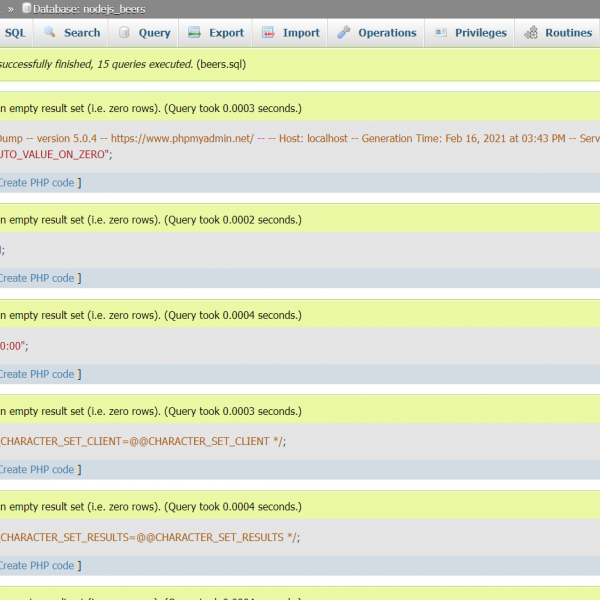This screenshot has height=600, width=600.
Task: Click the database icon in the breadcrumb
Action: 26,8
